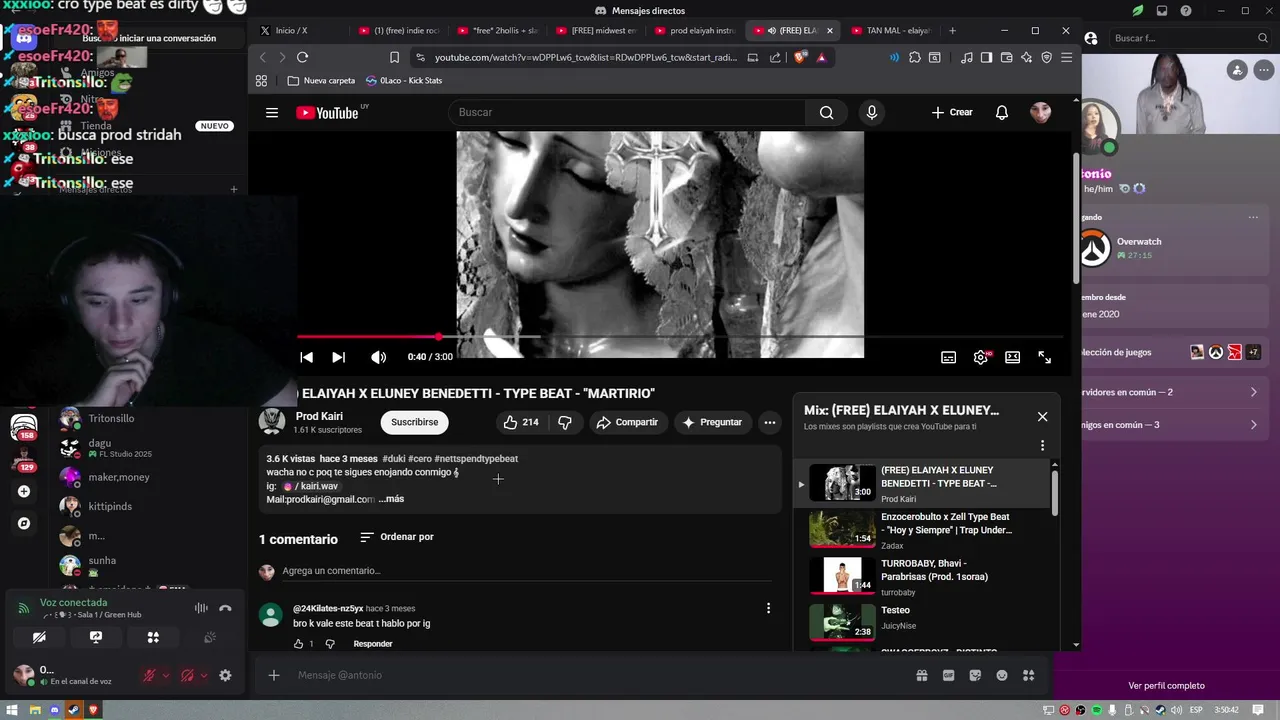Close the Mix playlist panel

point(1042,416)
